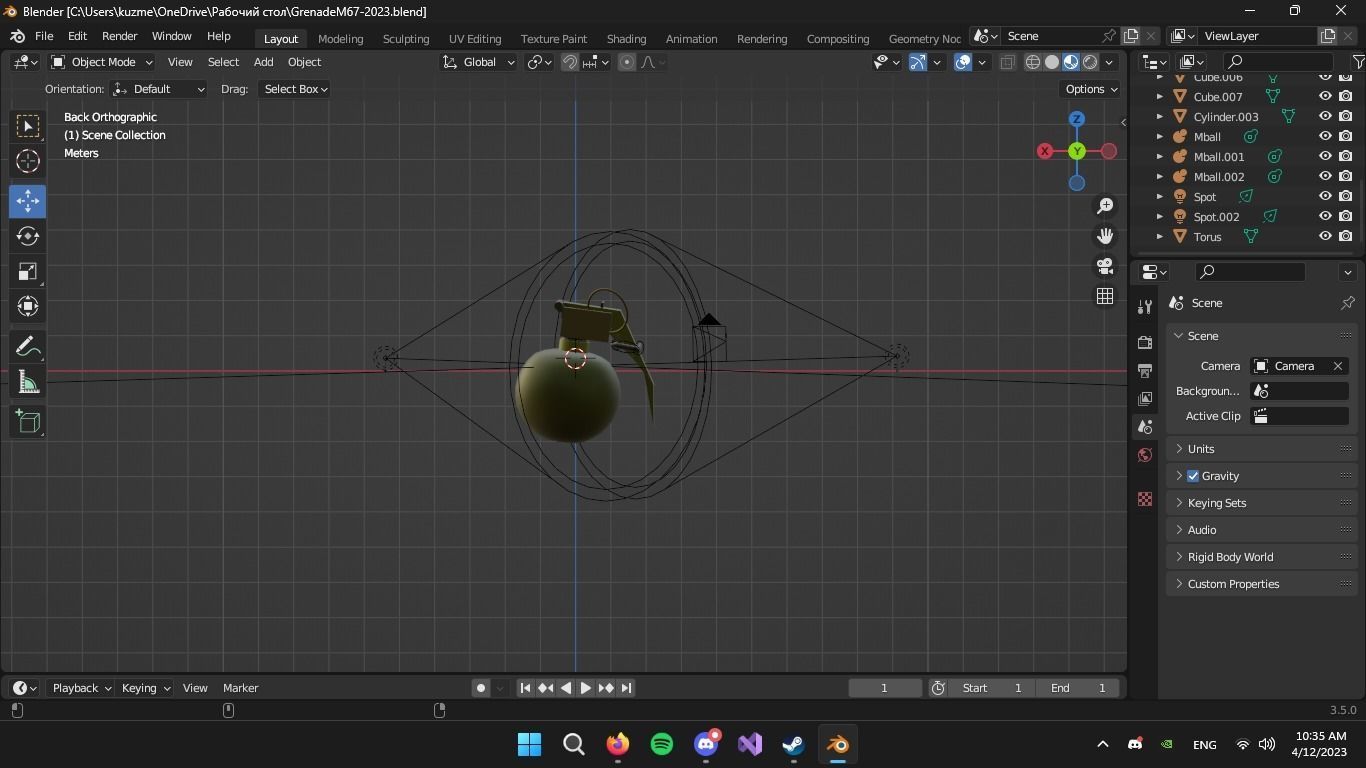
Task: Choose the Move tool in the toolbar
Action: tap(27, 201)
